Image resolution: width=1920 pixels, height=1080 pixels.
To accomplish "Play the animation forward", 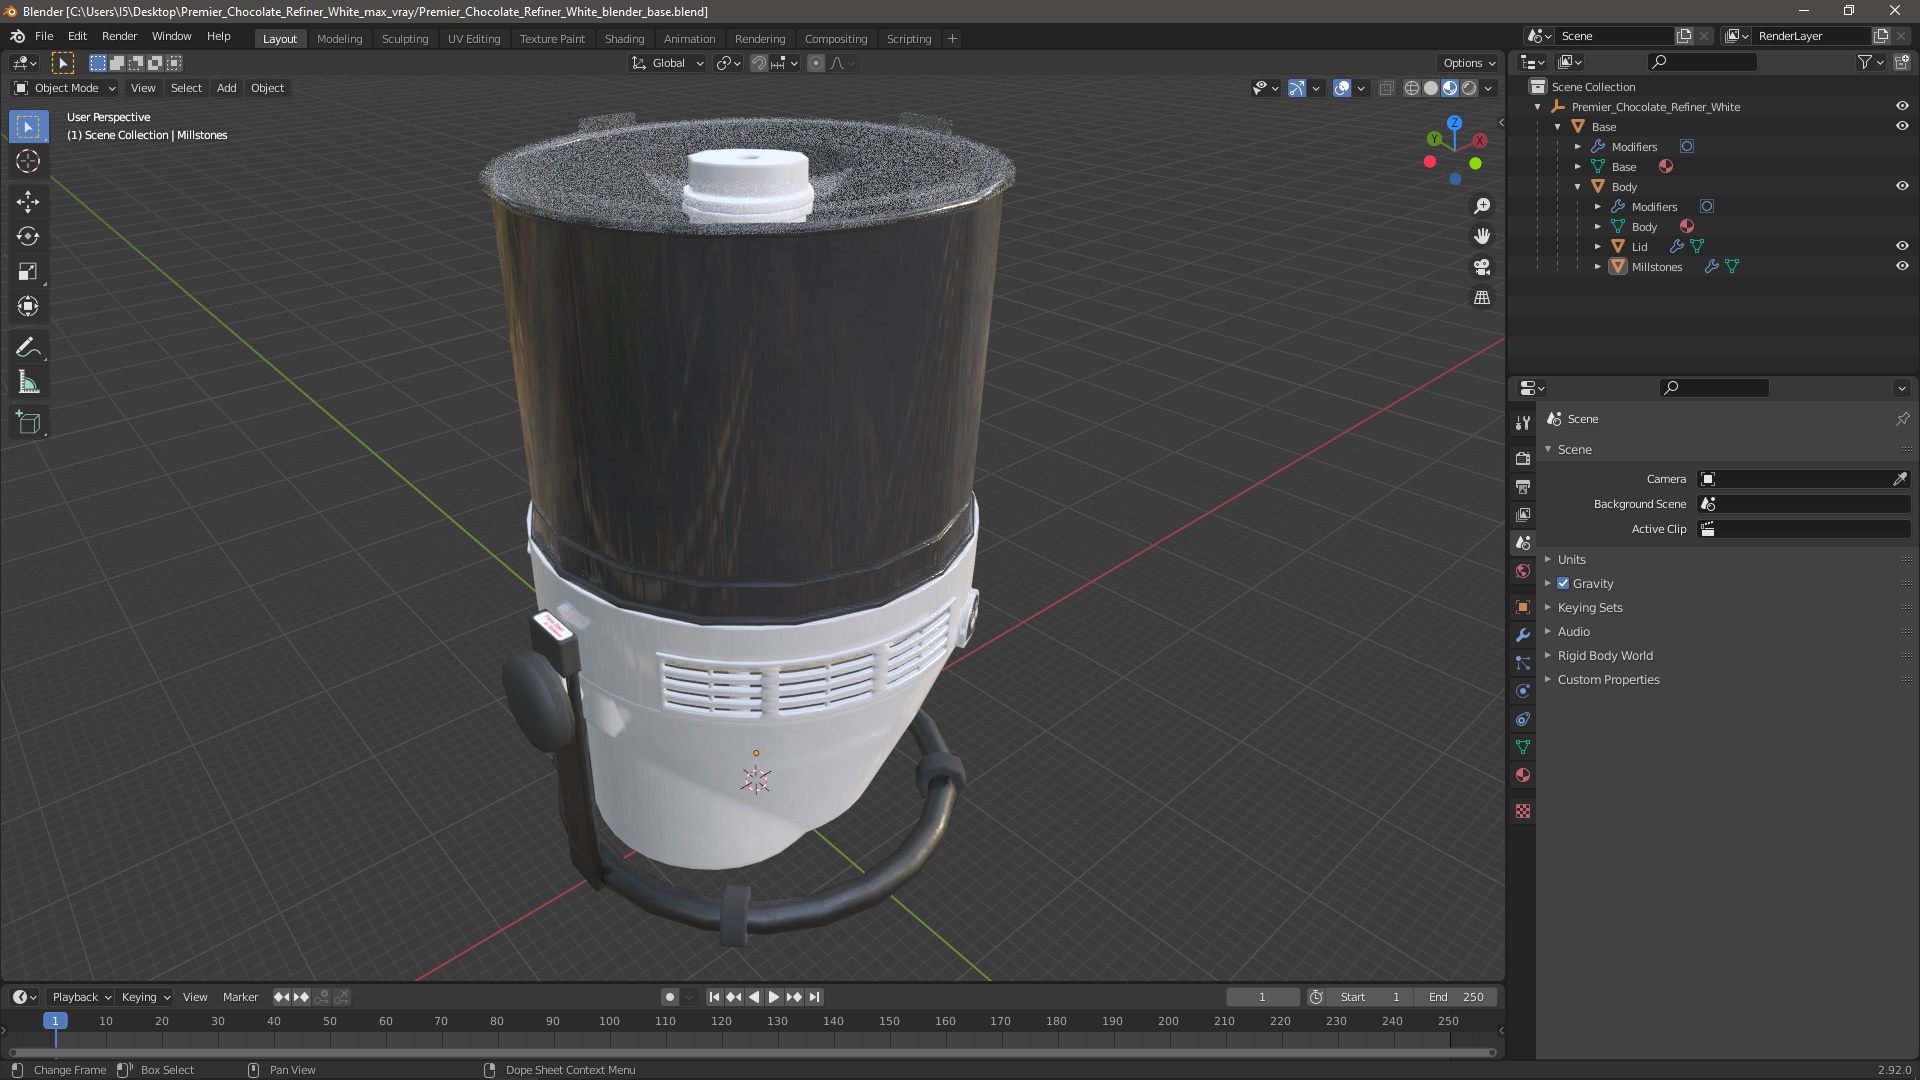I will click(774, 997).
